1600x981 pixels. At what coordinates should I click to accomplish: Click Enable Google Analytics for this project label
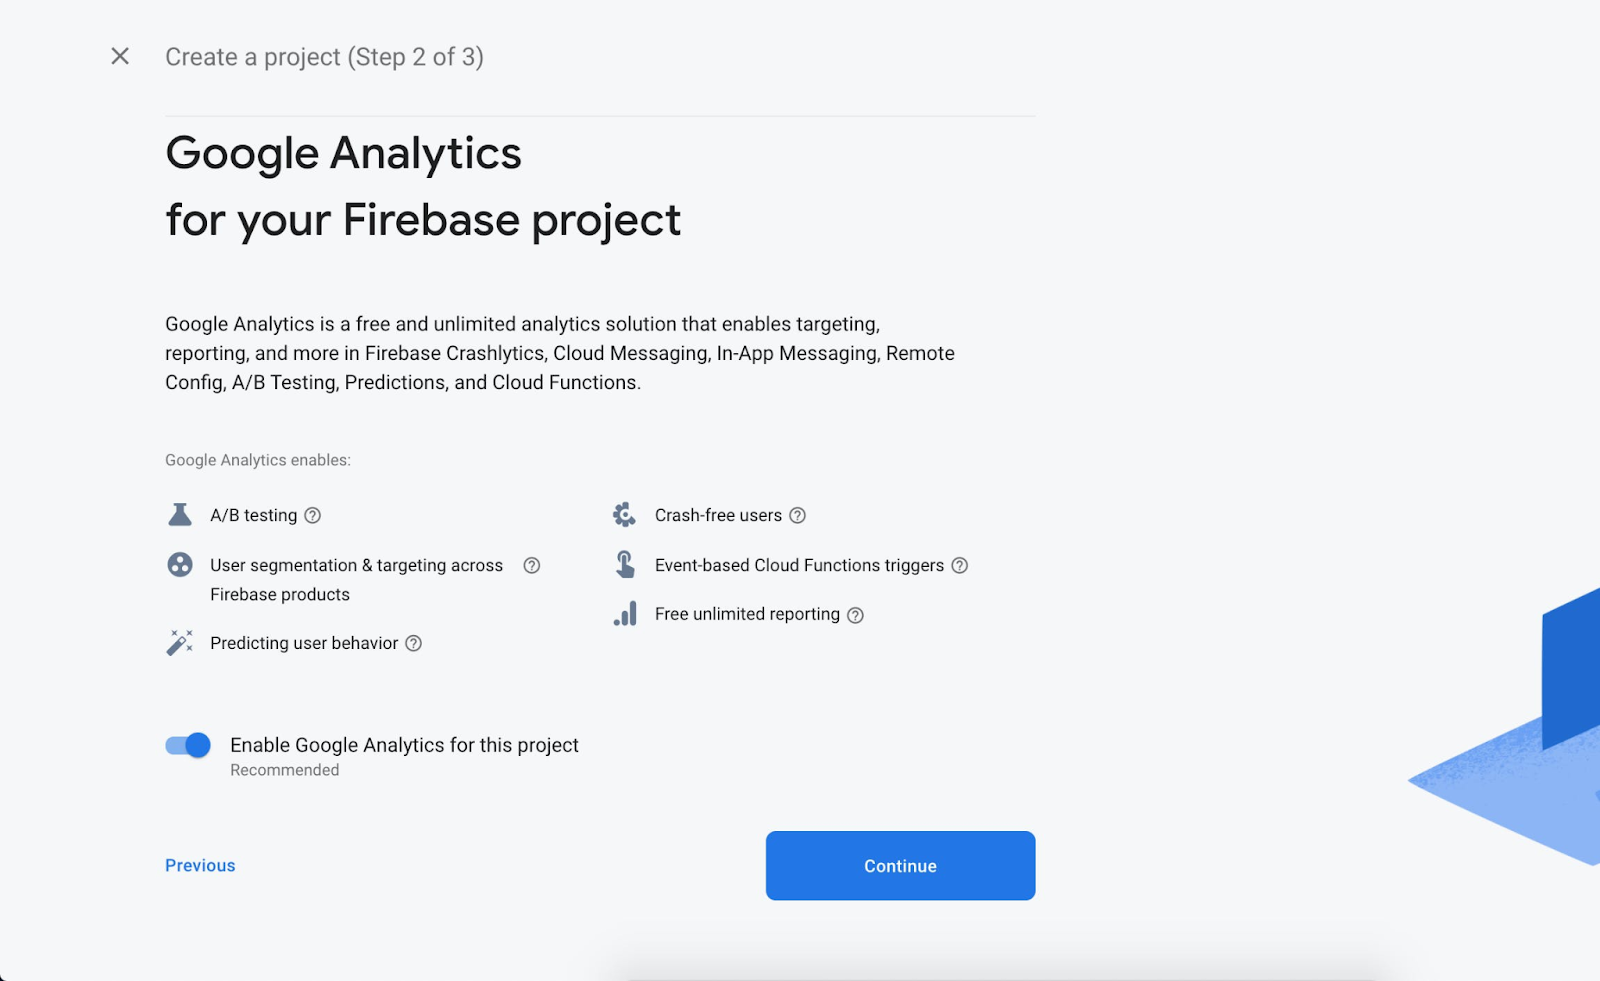pos(404,746)
